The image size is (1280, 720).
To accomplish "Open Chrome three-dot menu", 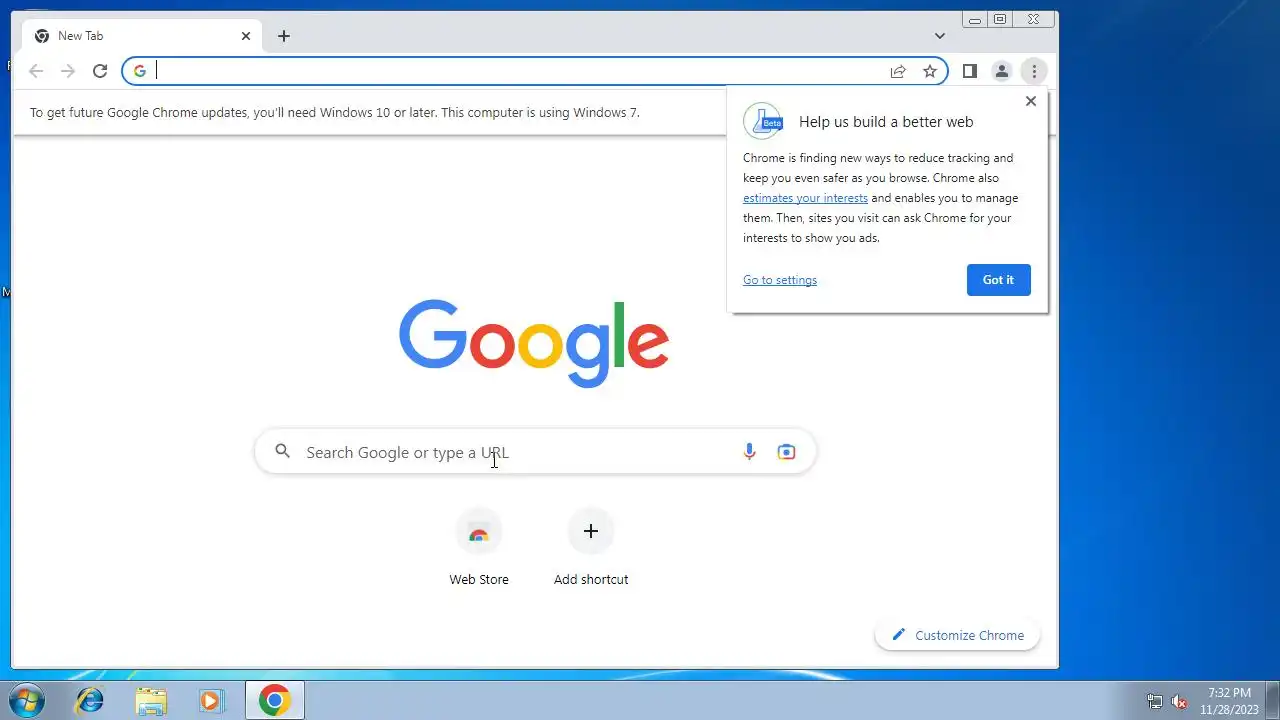I will point(1034,71).
